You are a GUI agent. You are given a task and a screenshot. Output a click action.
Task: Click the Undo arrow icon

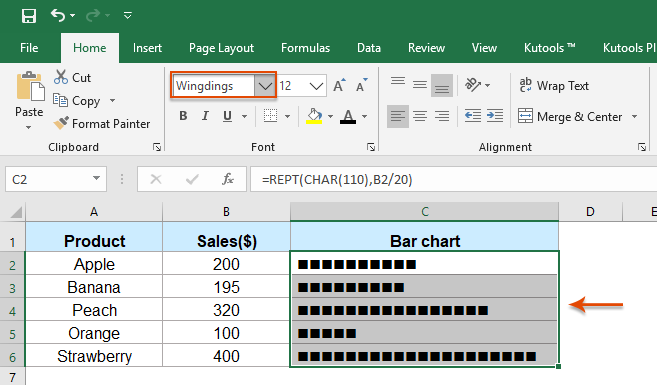(x=58, y=16)
